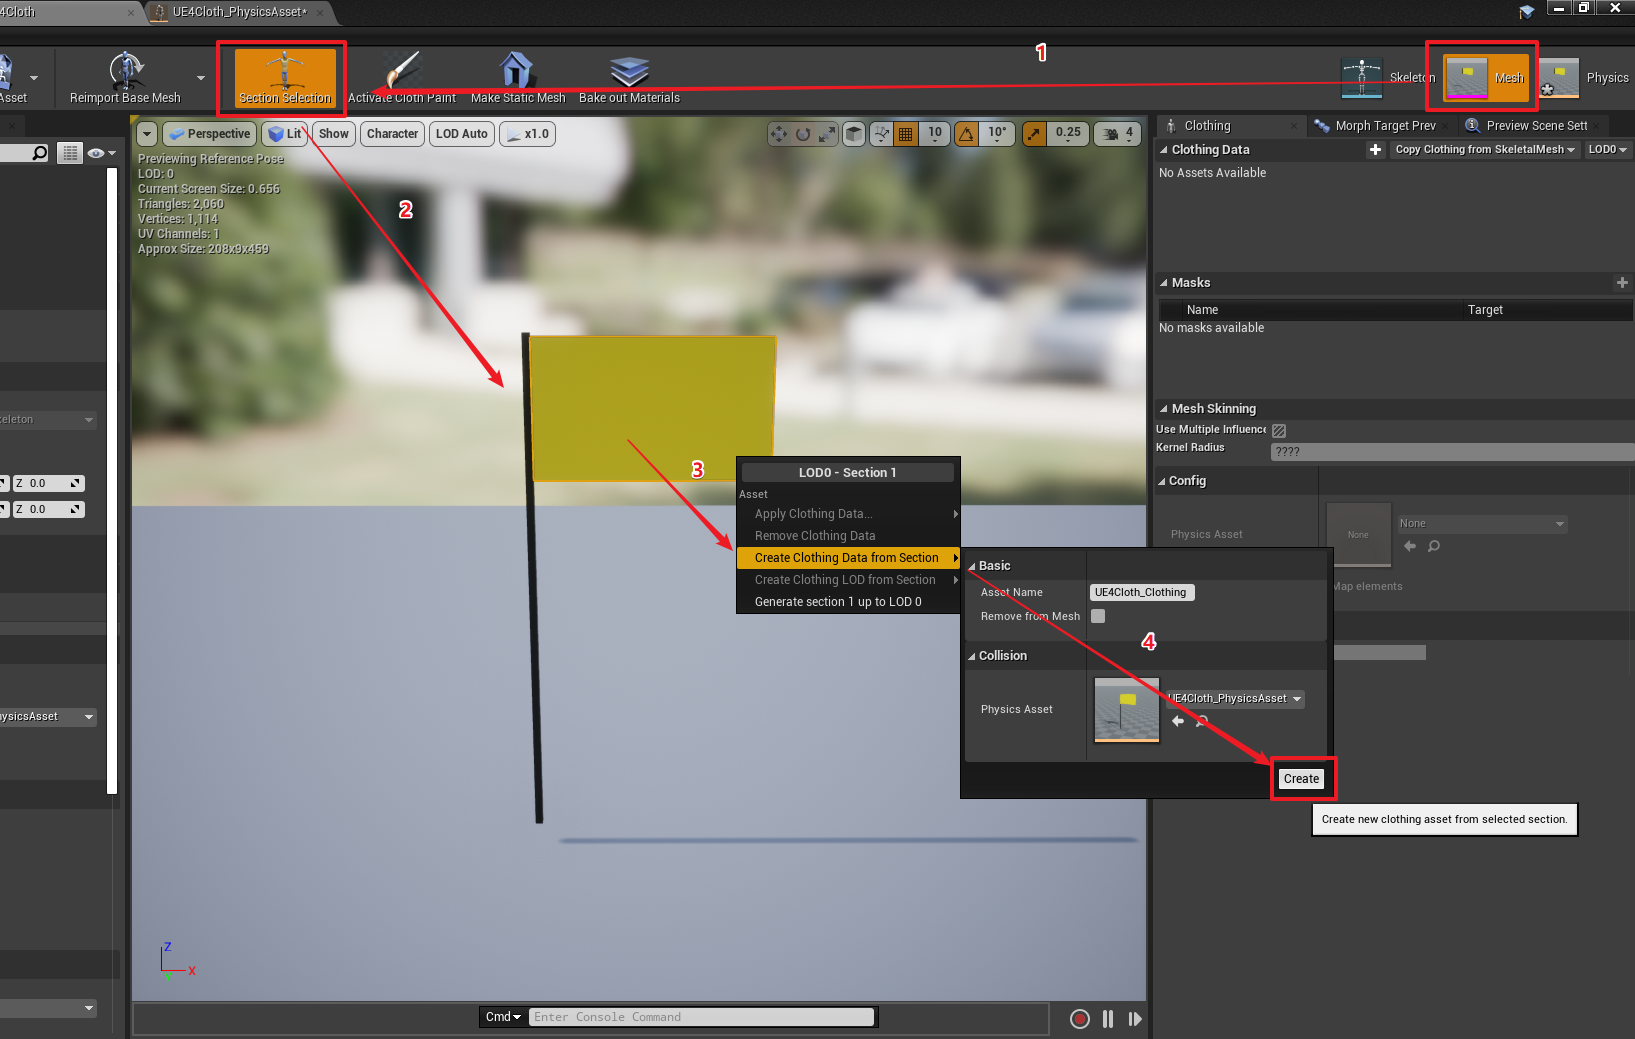Collapse the Mesh Skinning section

pos(1163,409)
